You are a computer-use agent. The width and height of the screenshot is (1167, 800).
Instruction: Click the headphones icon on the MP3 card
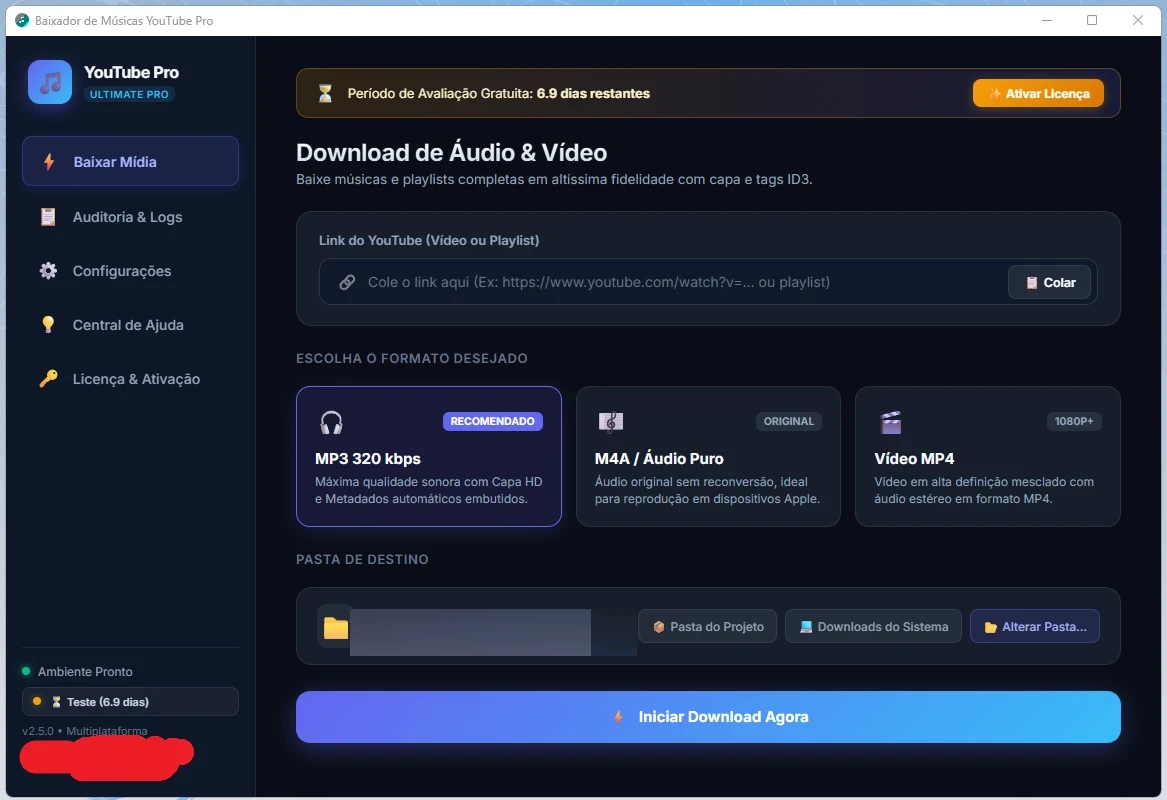point(331,422)
